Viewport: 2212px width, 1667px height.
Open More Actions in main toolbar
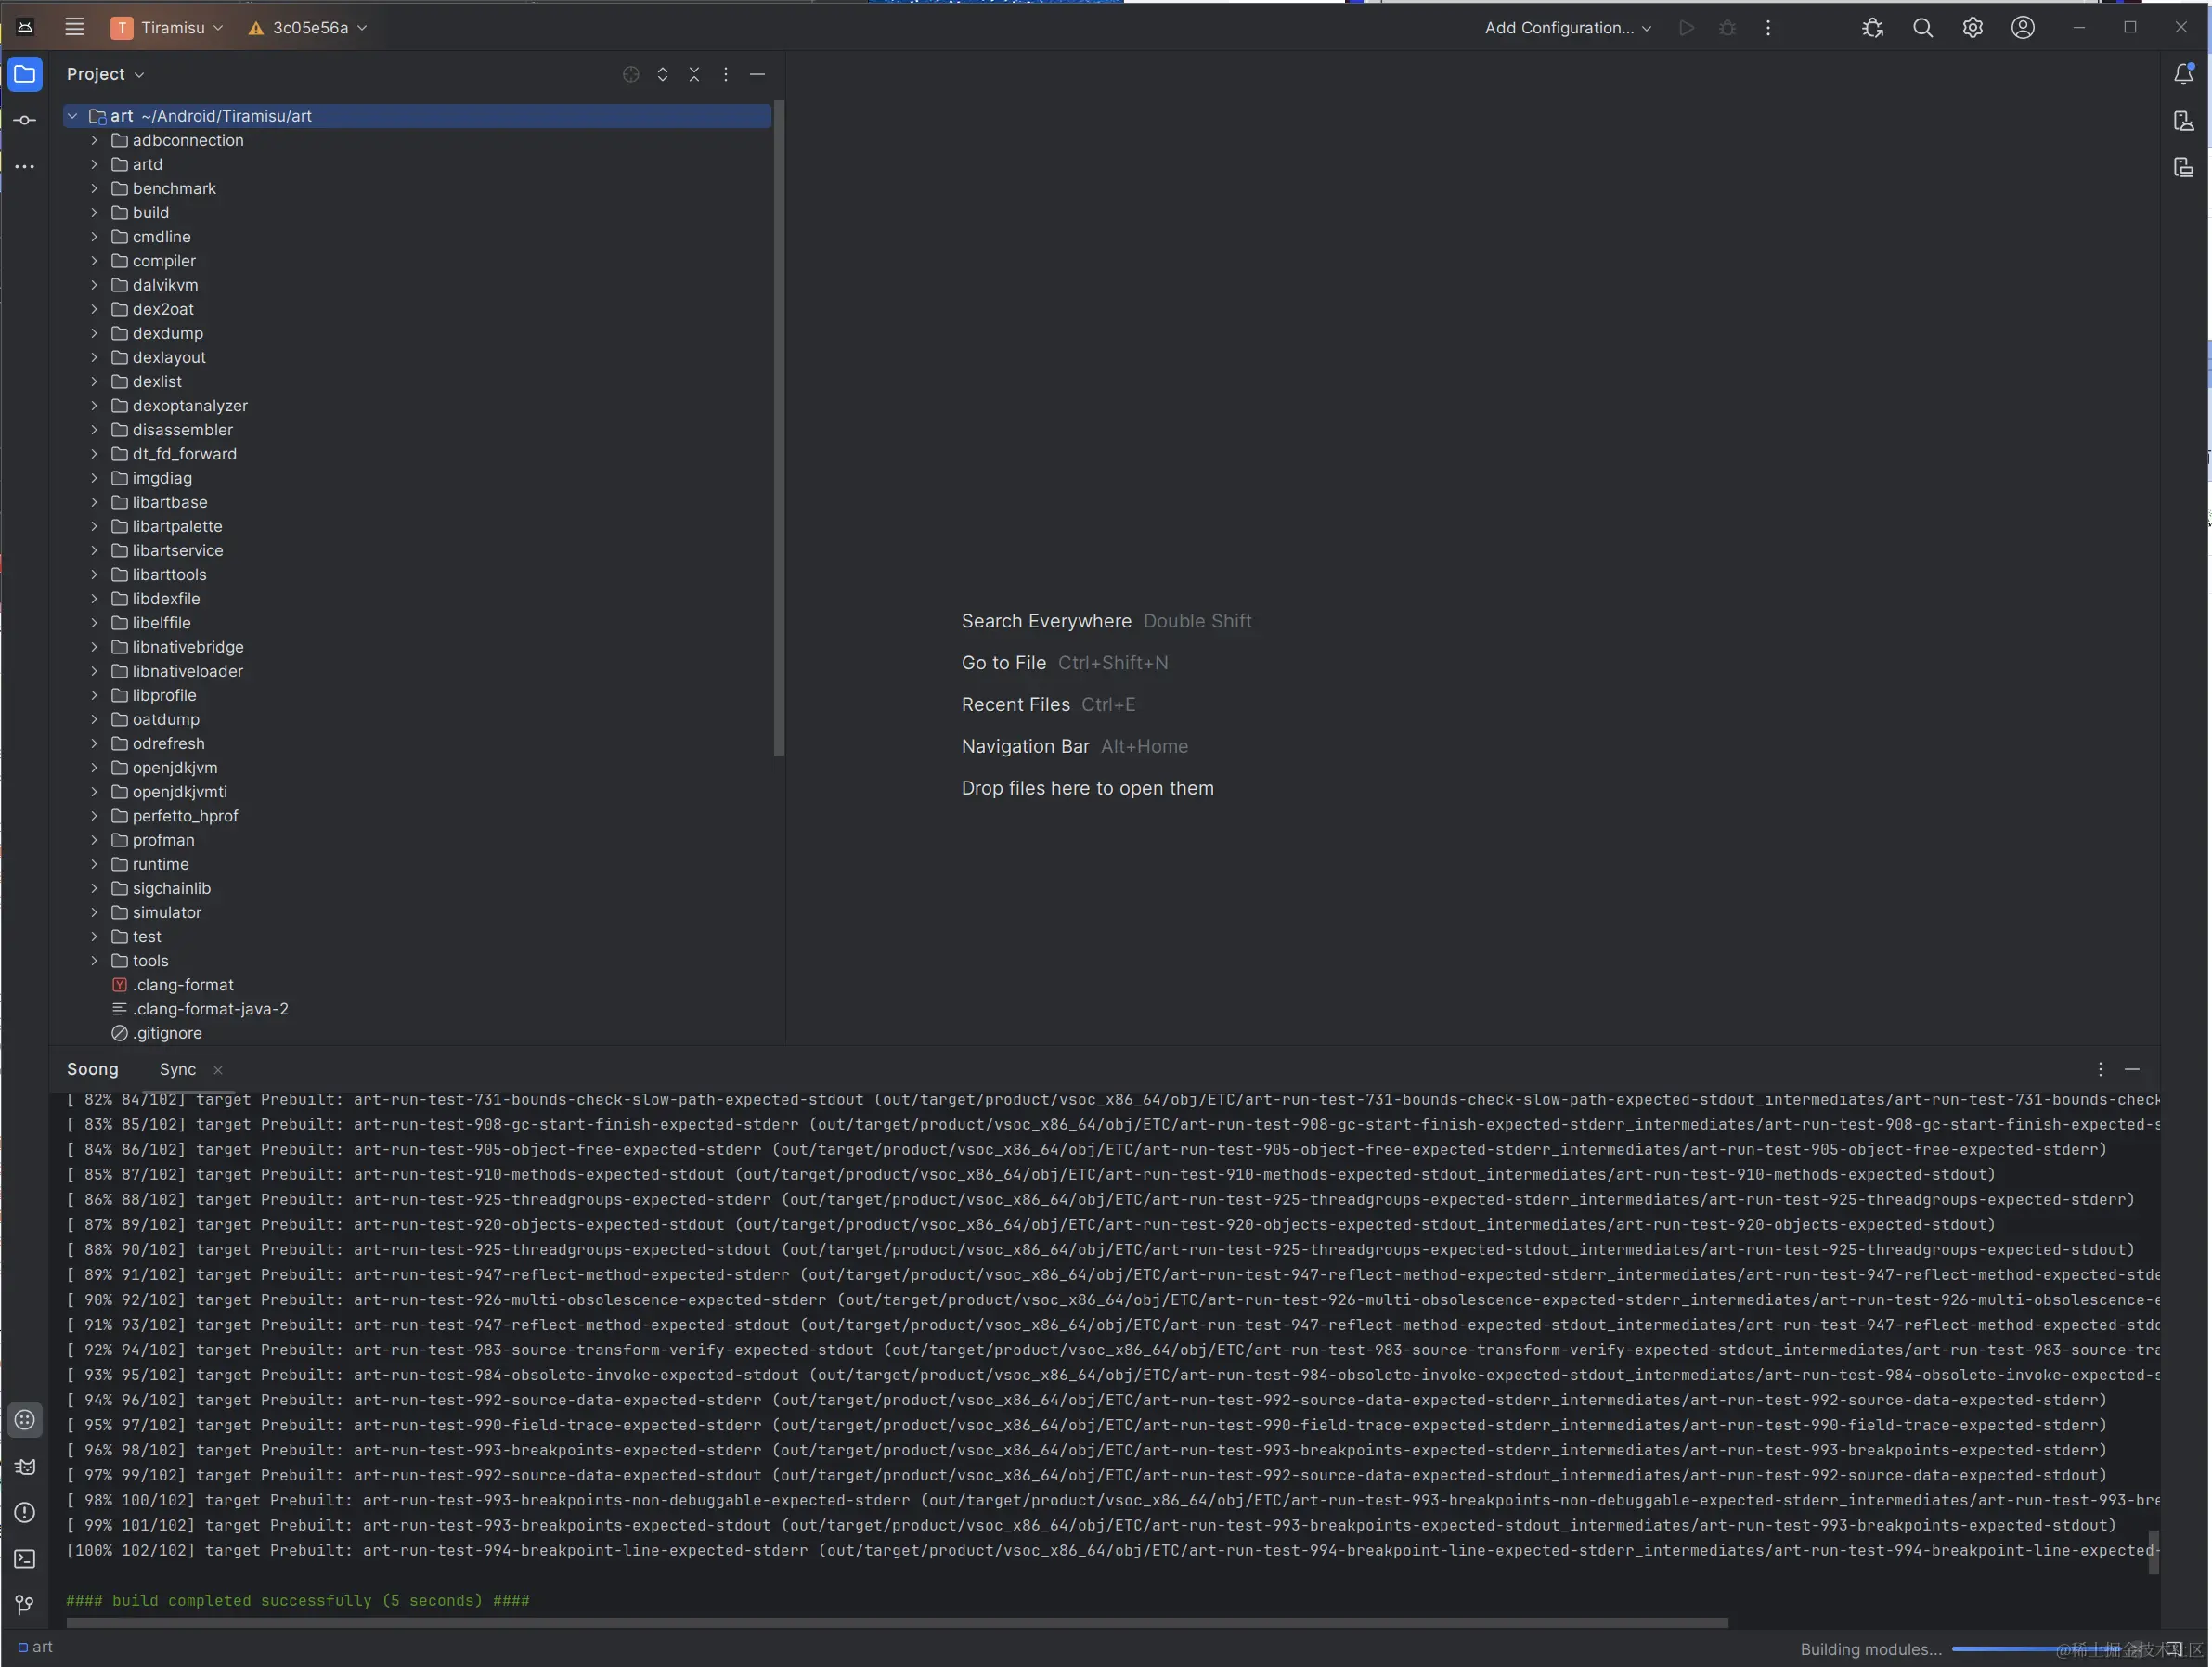(x=1768, y=28)
